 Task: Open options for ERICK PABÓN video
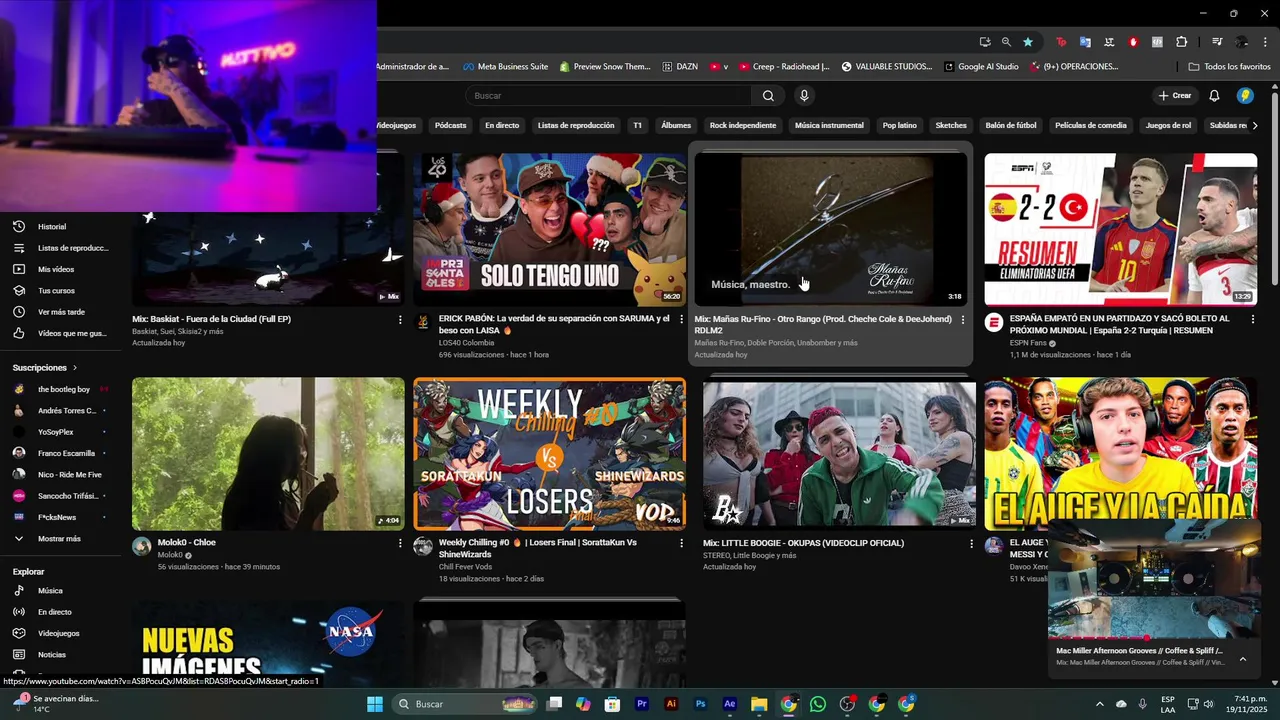pyautogui.click(x=682, y=320)
